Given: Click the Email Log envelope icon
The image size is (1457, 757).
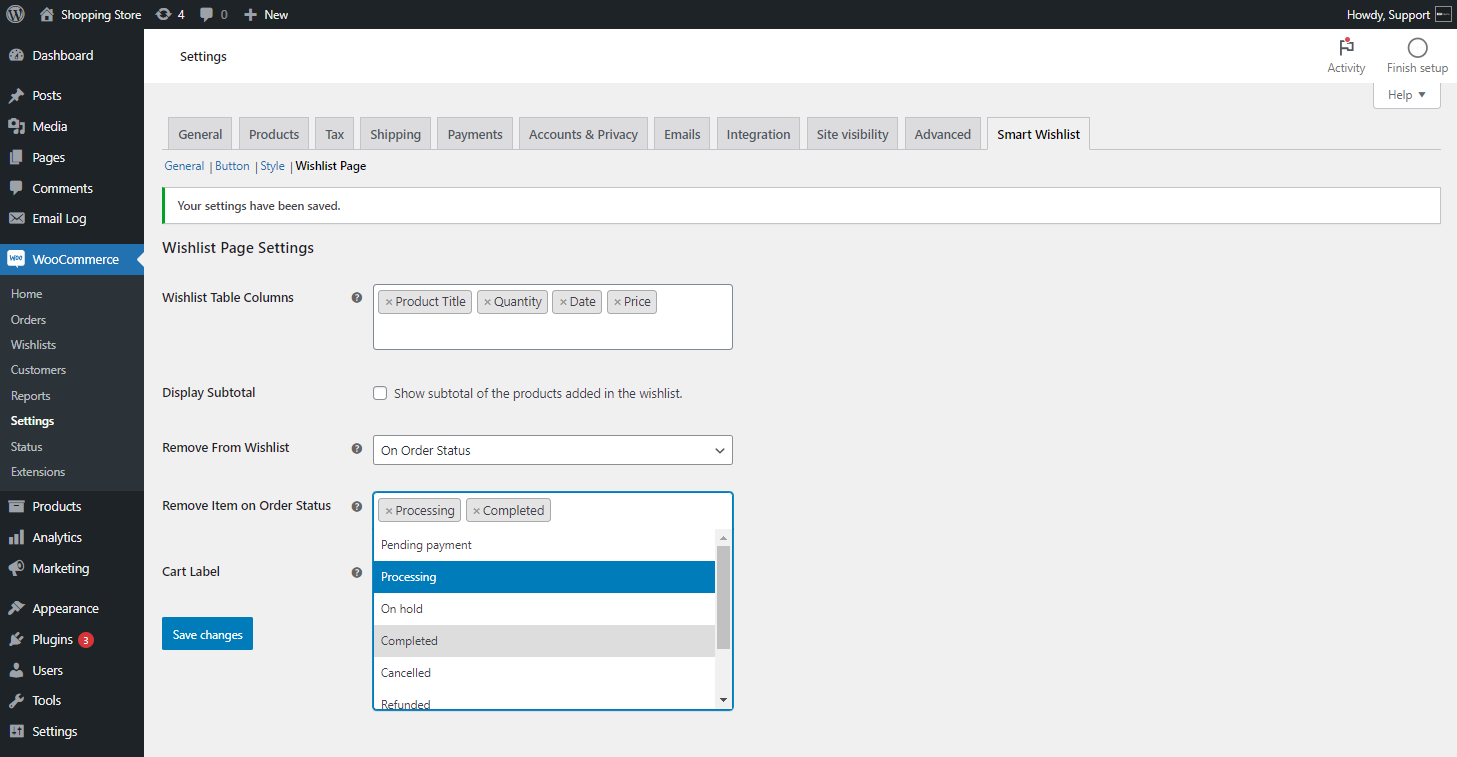Looking at the screenshot, I should click(16, 219).
